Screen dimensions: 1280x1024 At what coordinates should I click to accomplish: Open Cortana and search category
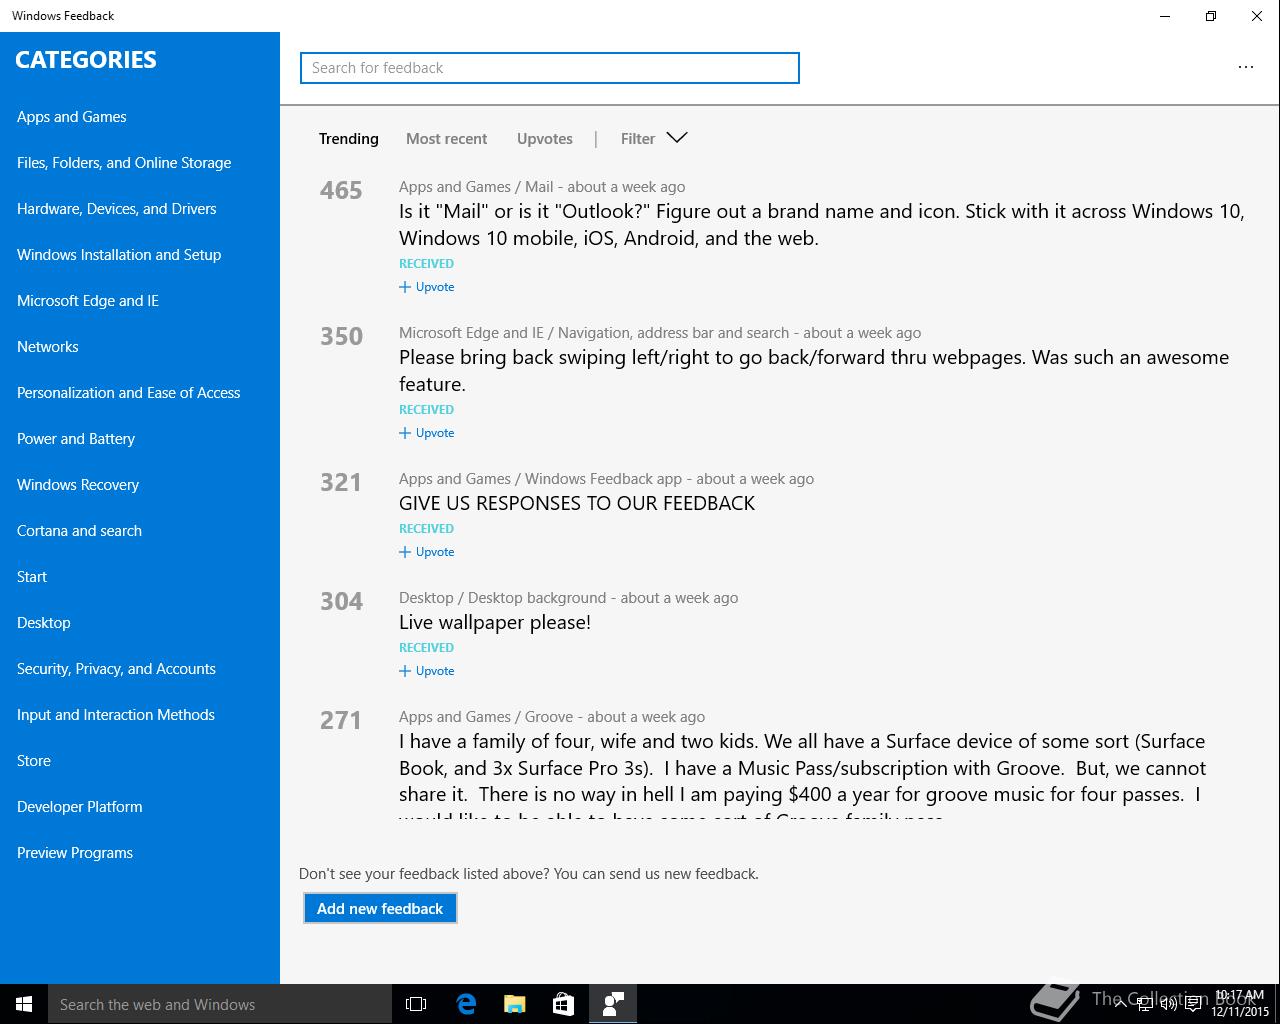point(80,531)
